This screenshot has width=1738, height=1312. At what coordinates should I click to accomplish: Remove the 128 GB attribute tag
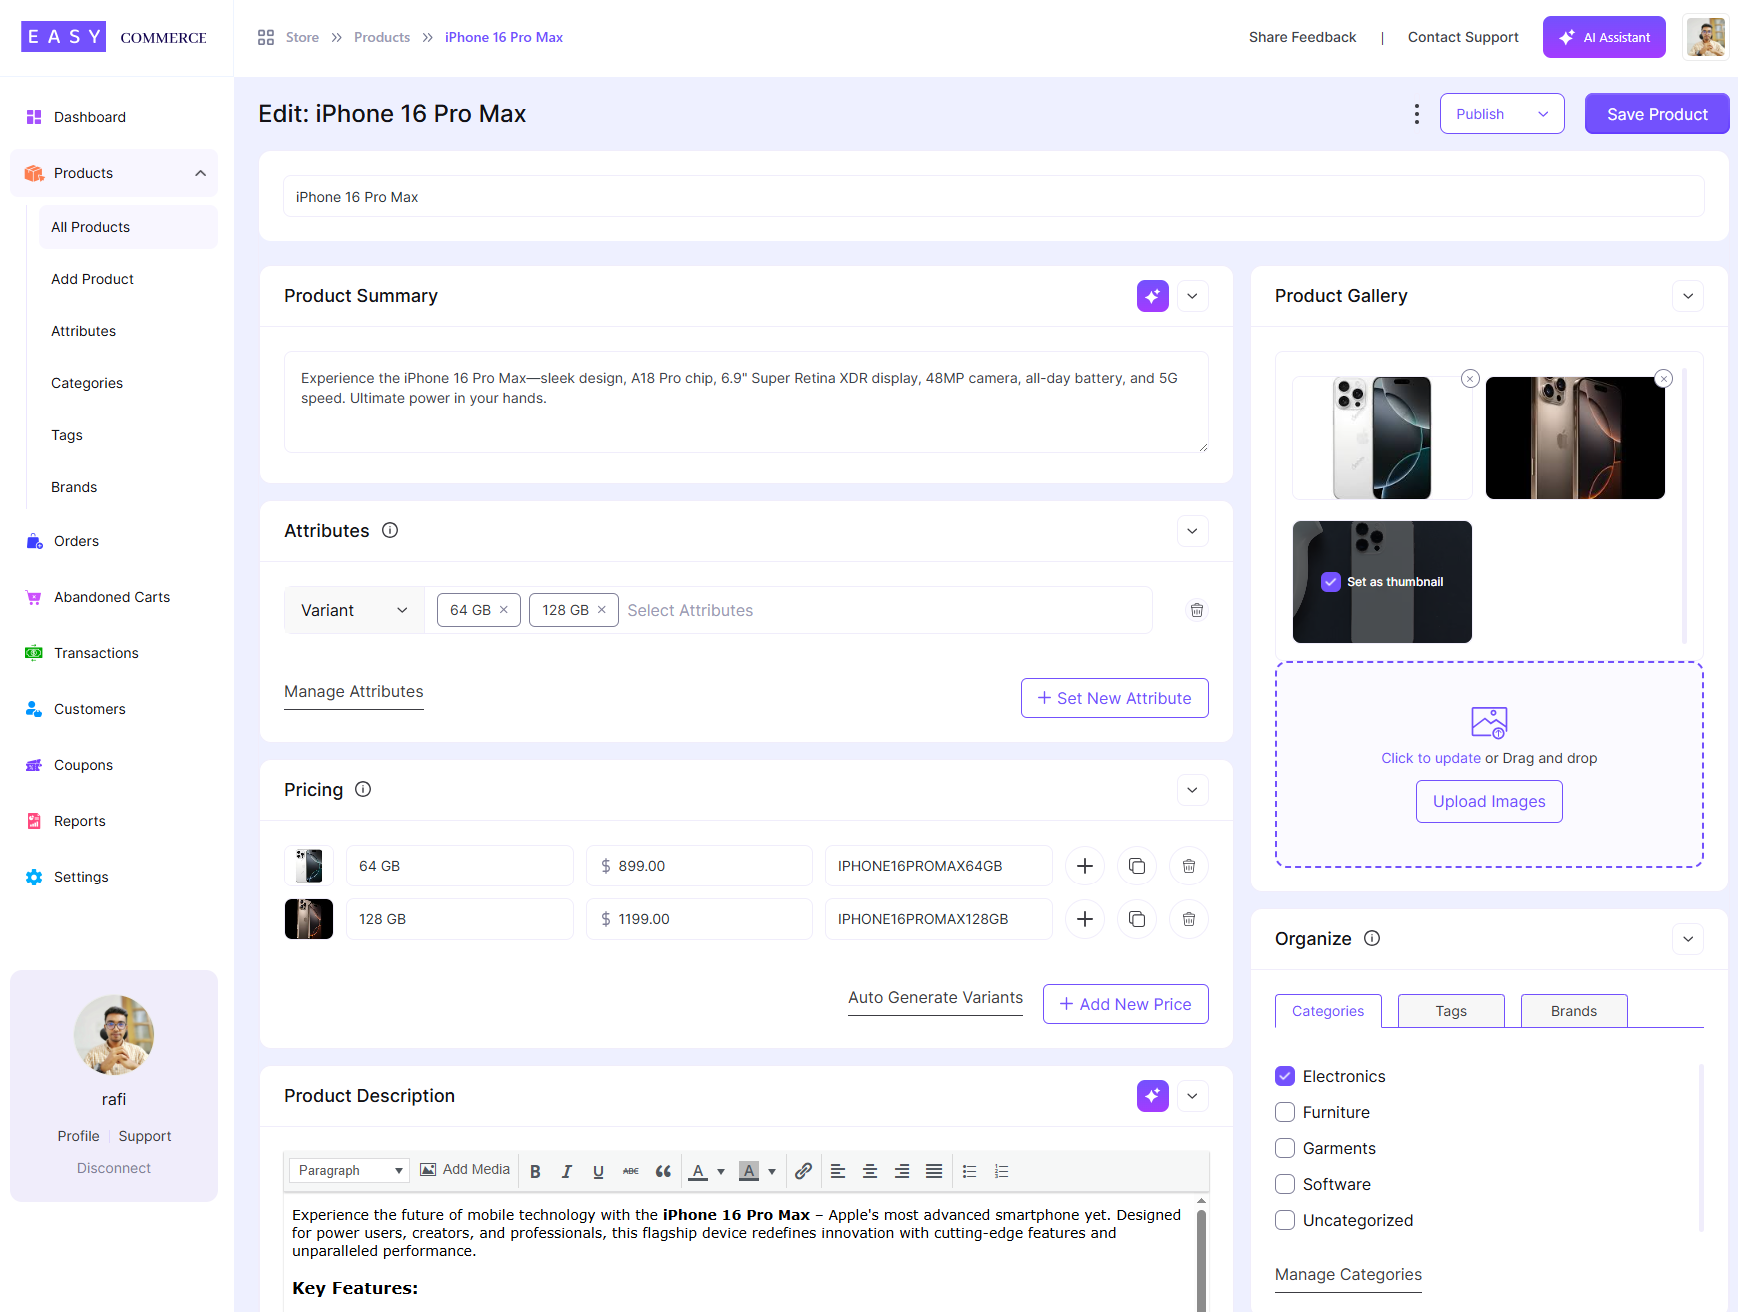(x=602, y=610)
